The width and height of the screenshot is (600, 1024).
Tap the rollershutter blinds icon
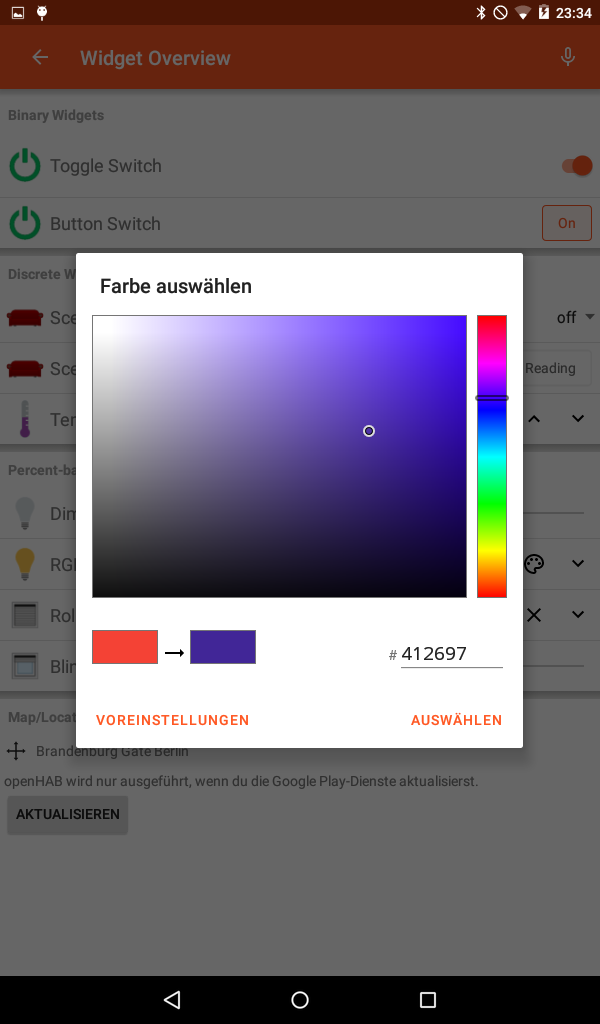[25, 615]
